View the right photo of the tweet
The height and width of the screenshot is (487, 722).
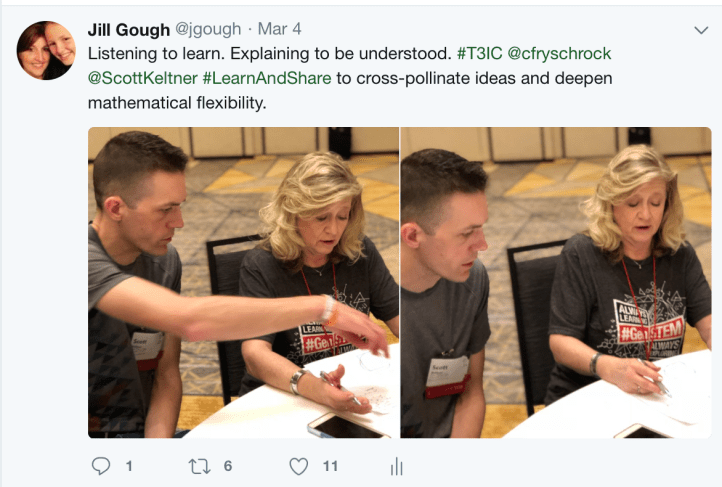[556, 282]
